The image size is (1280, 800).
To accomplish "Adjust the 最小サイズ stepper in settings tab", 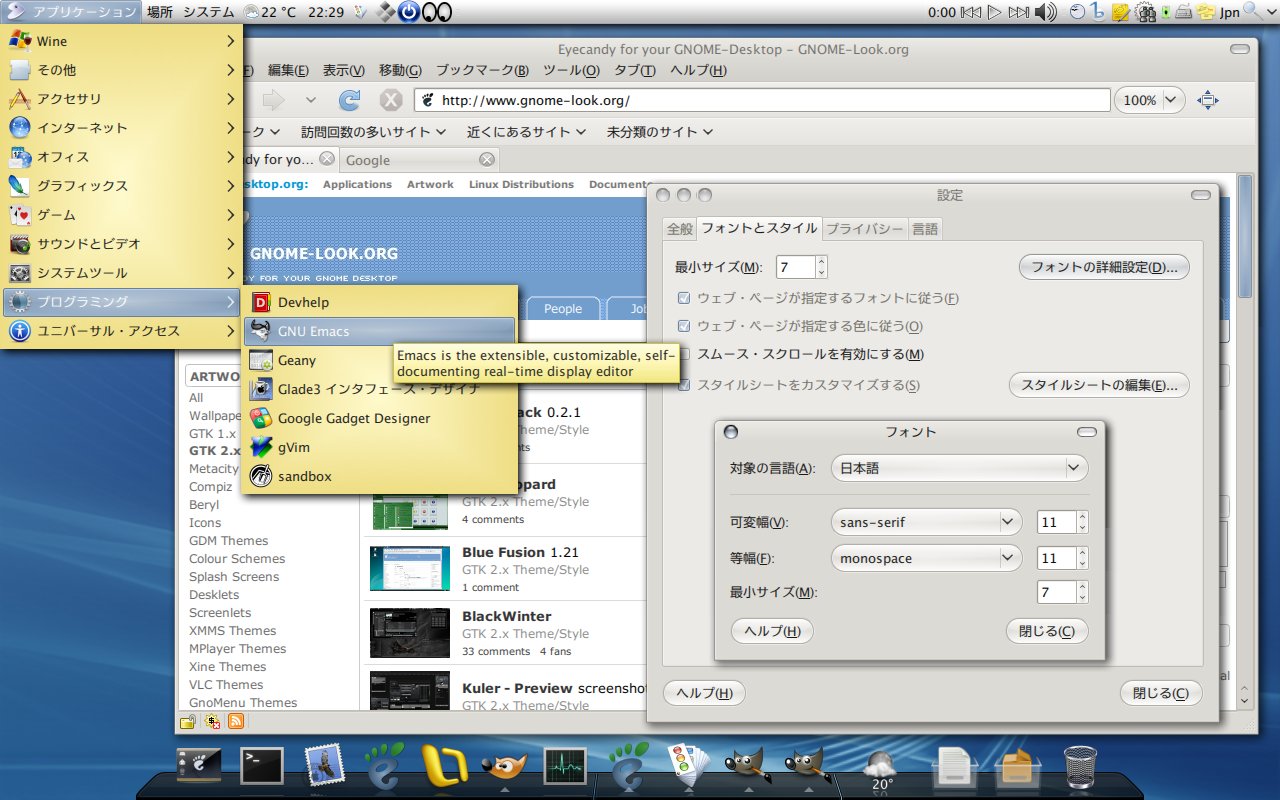I will coord(821,267).
